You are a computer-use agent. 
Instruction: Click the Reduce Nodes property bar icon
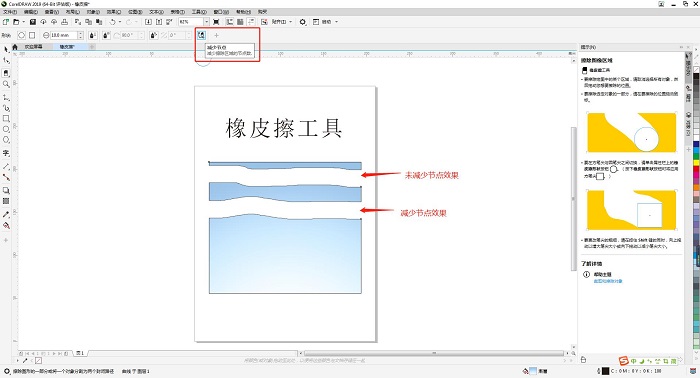[201, 35]
